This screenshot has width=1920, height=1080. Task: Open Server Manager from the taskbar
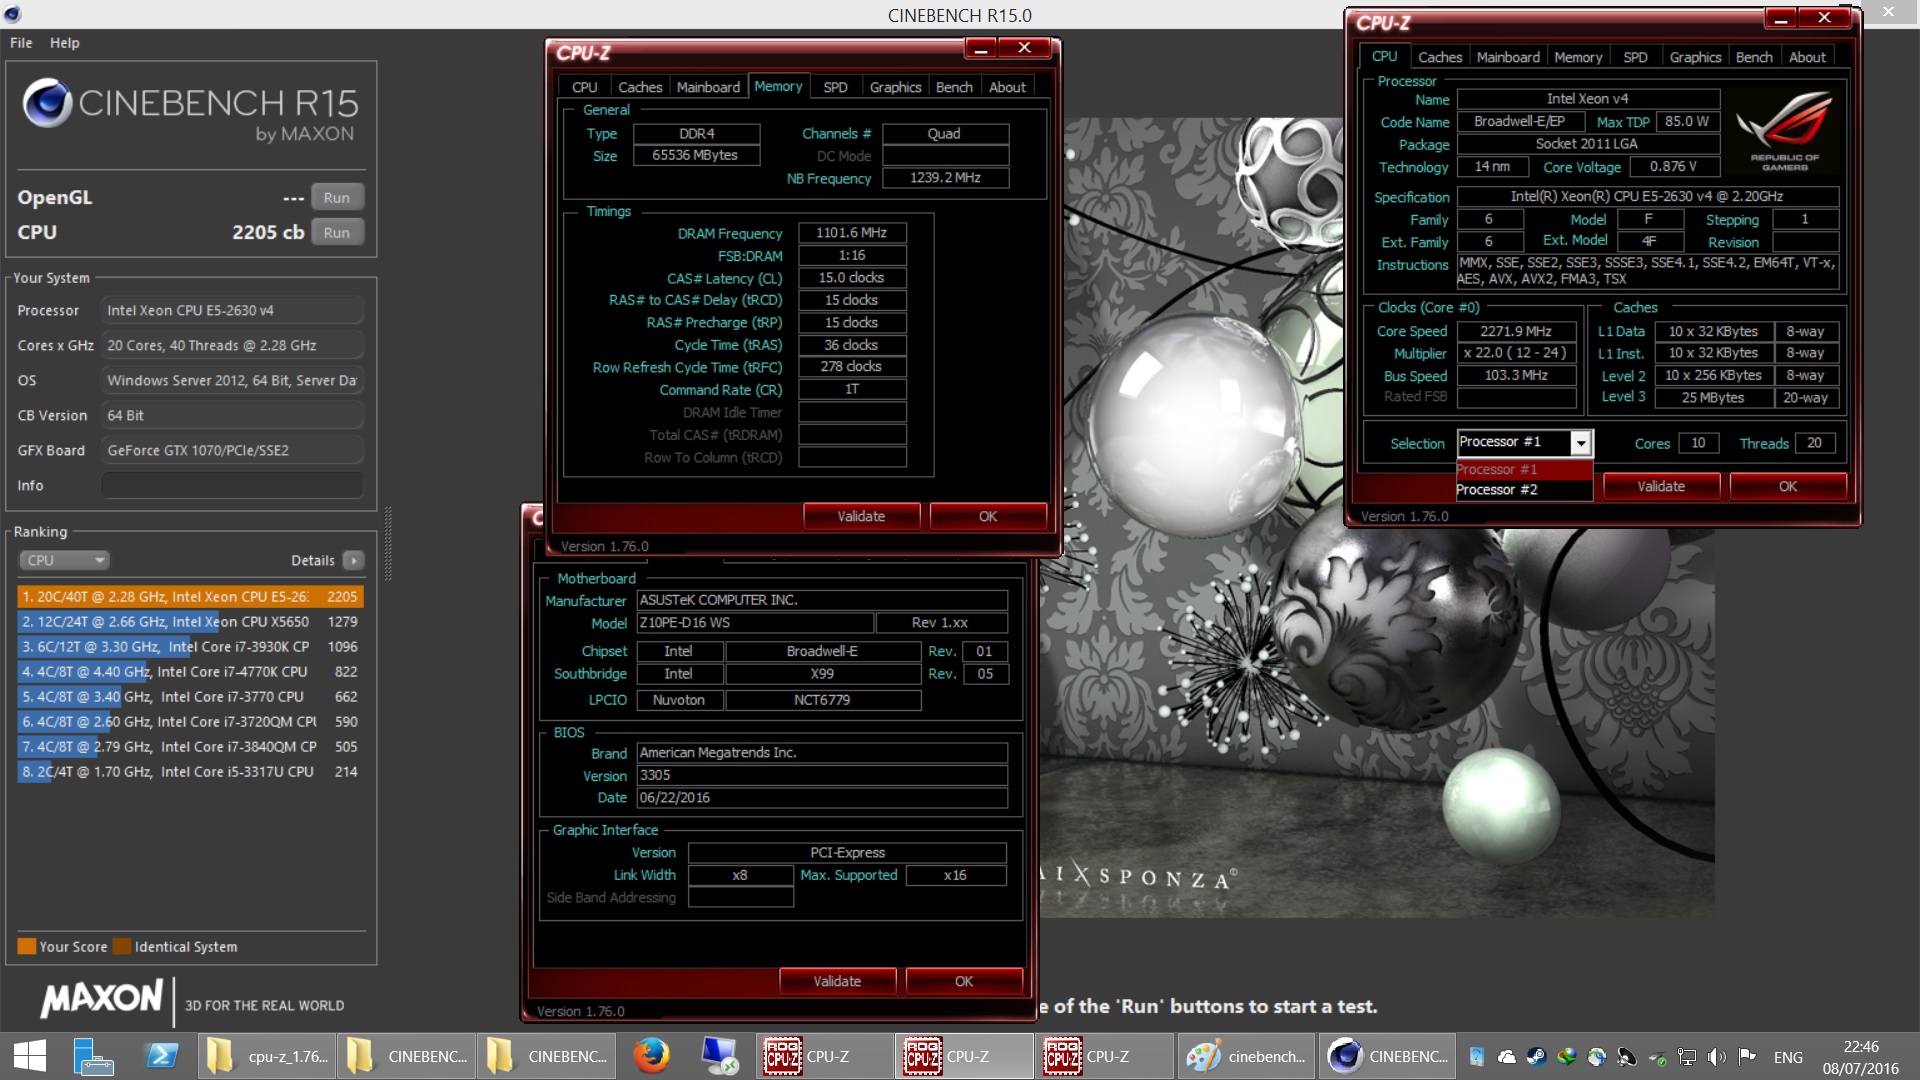[93, 1056]
